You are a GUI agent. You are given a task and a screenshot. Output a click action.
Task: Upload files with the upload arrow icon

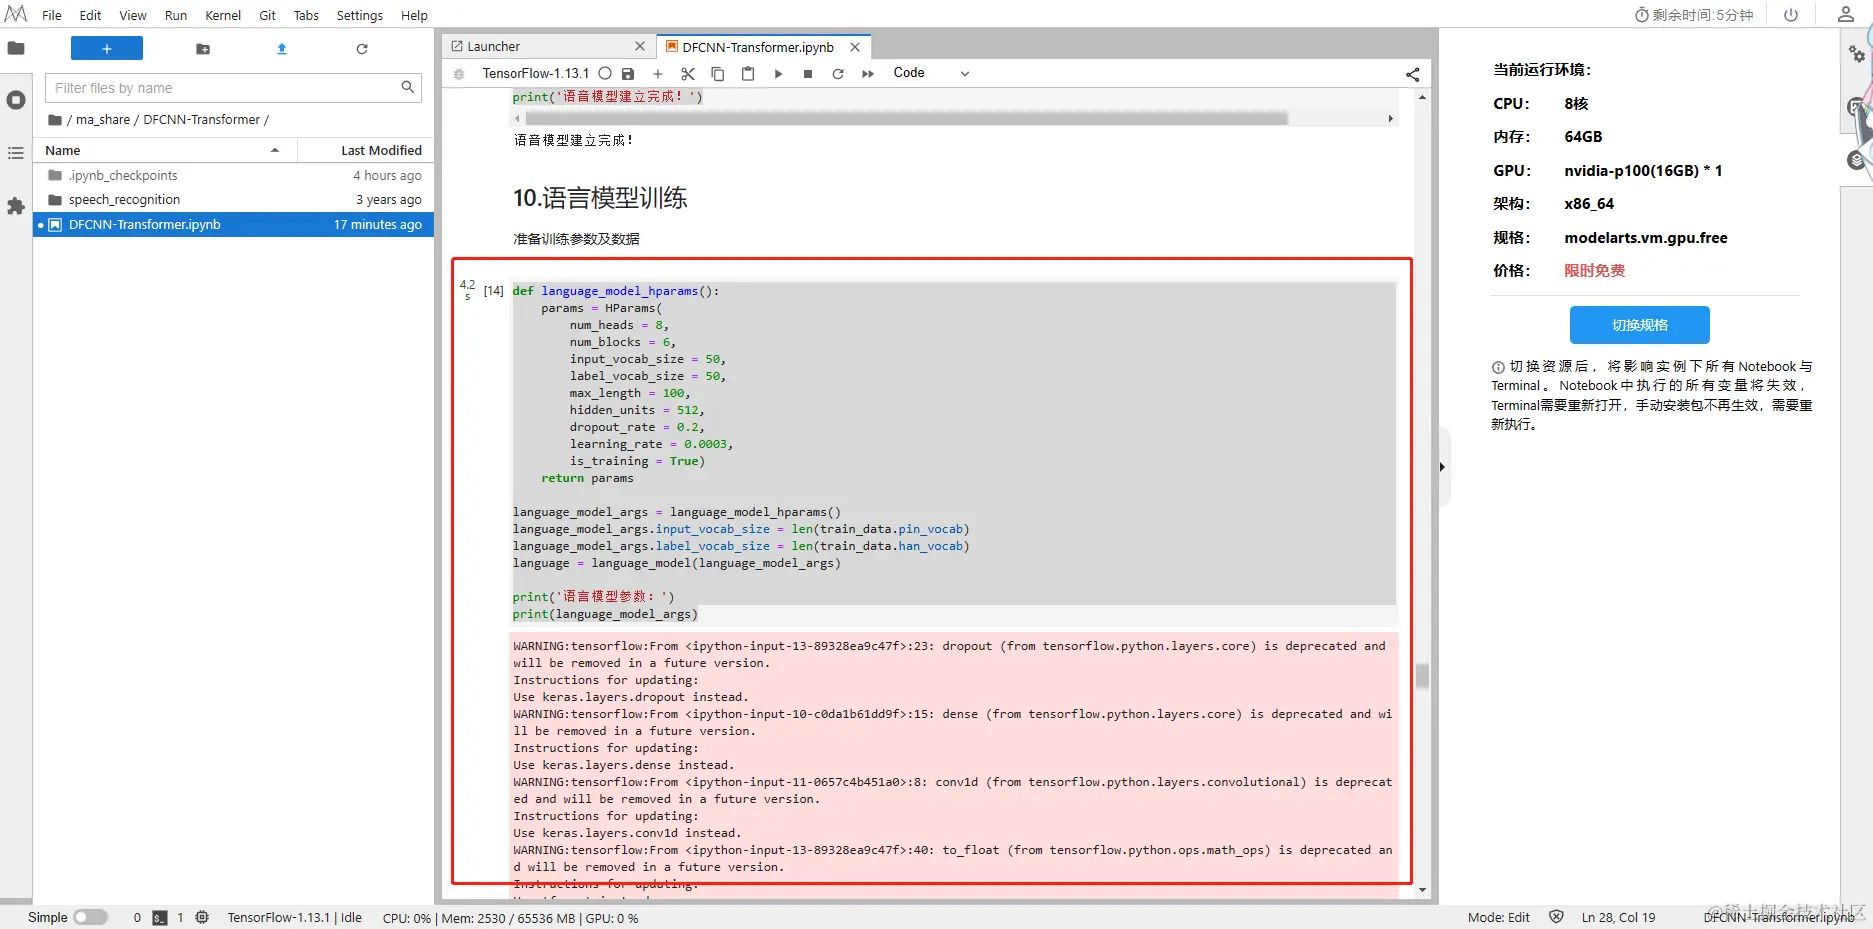[282, 48]
